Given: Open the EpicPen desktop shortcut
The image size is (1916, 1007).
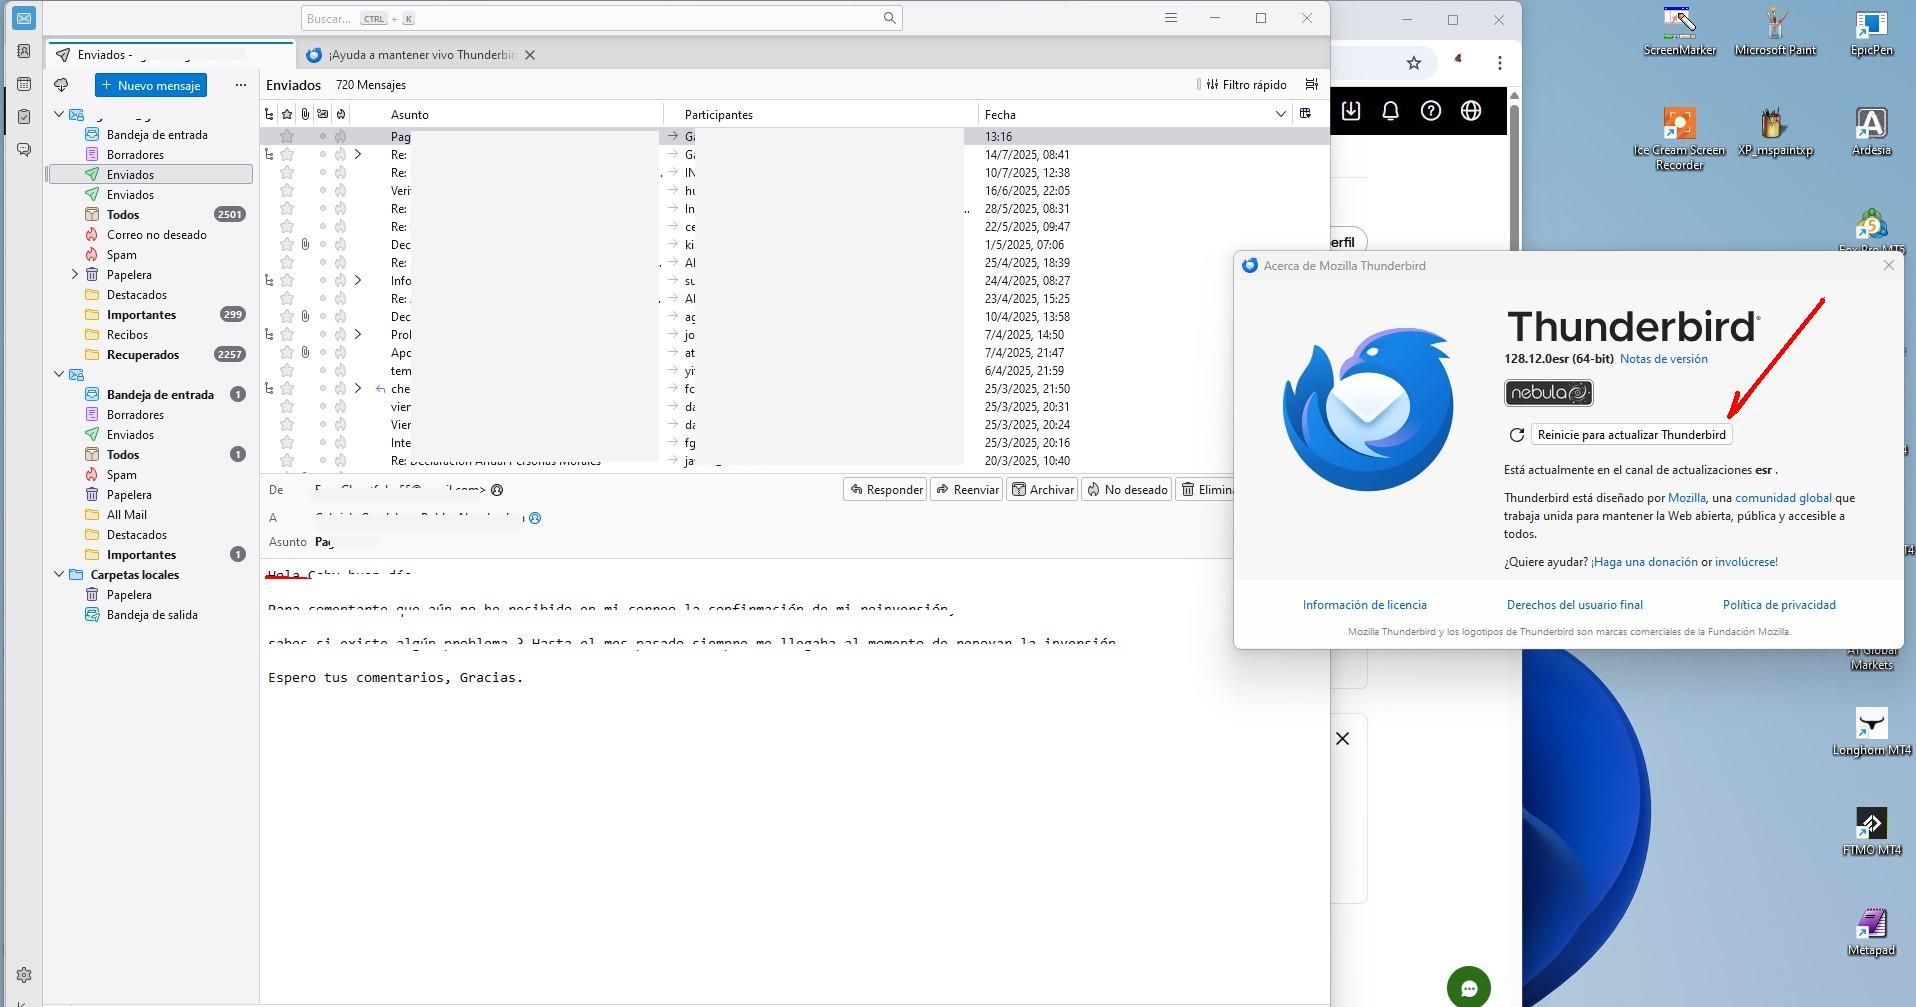Looking at the screenshot, I should (1871, 31).
